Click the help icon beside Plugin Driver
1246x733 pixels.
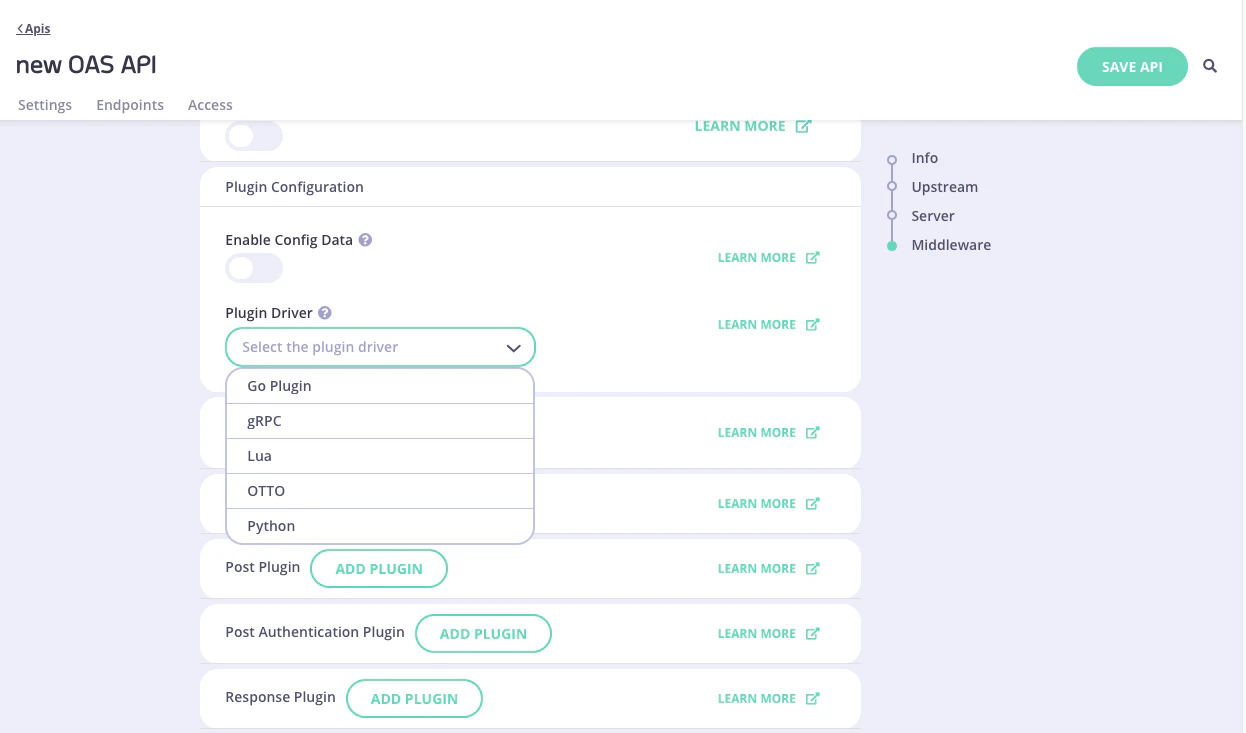pos(324,312)
